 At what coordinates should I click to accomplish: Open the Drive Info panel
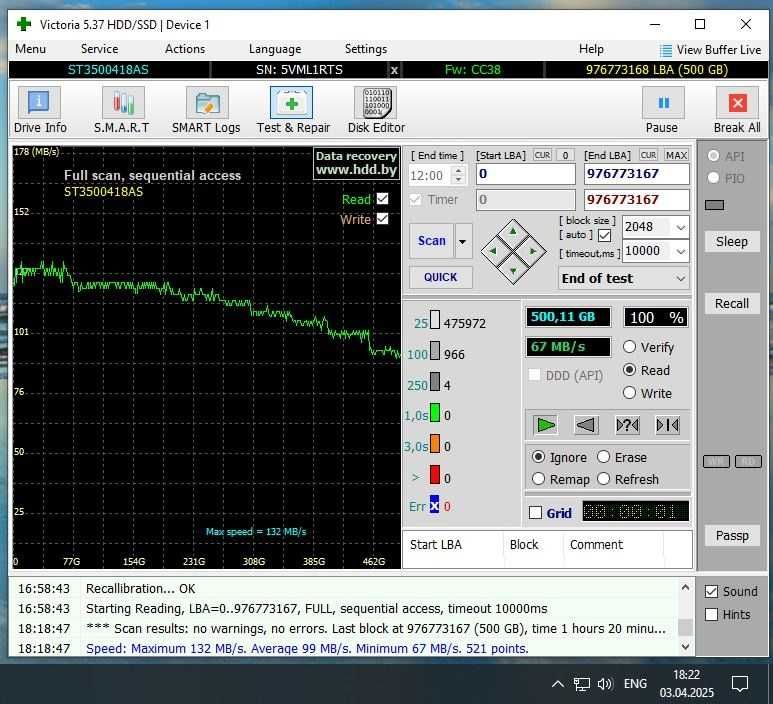point(39,102)
